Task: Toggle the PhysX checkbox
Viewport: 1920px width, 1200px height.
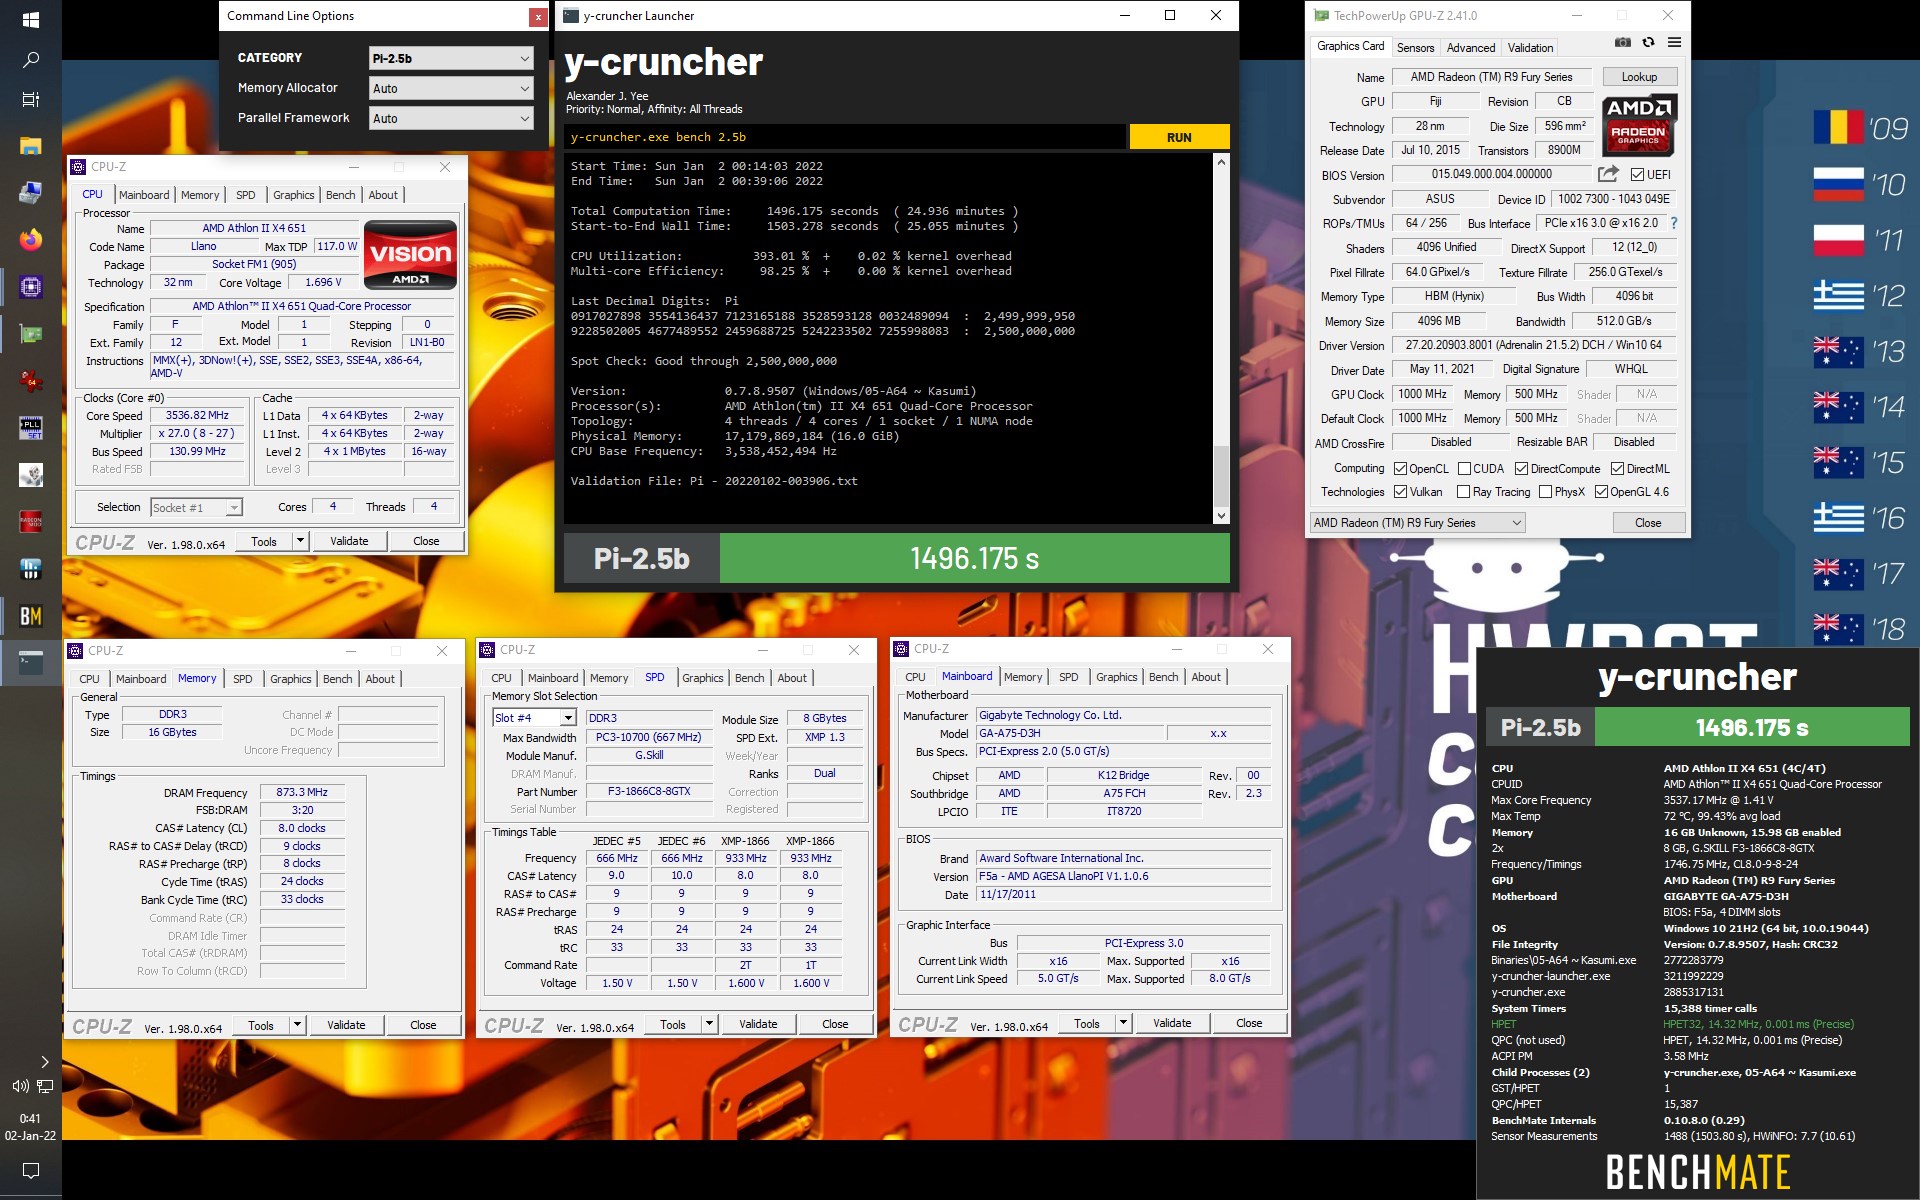Action: pyautogui.click(x=1546, y=492)
